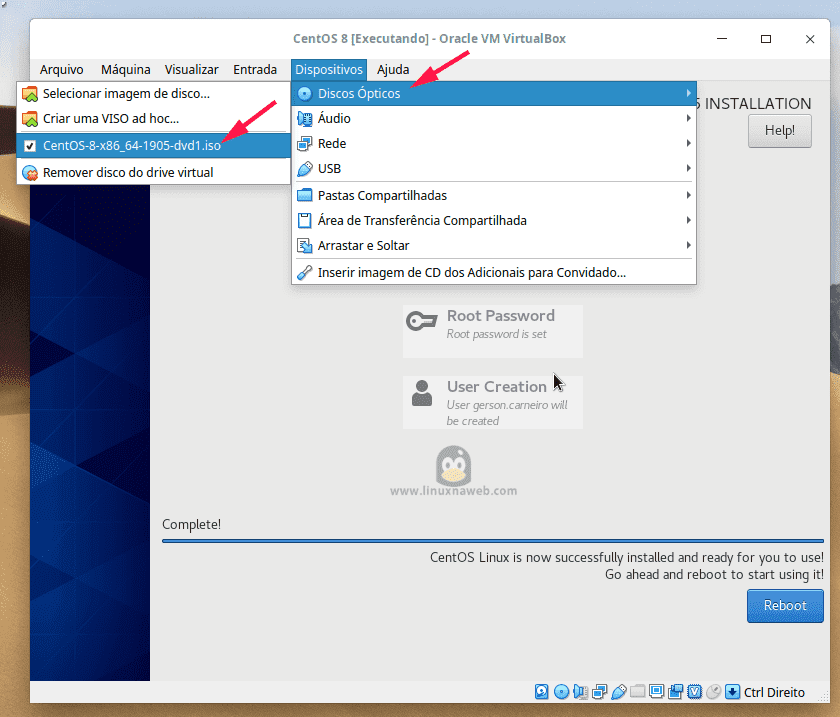Open the Visualizar menu
The image size is (840, 717).
tap(192, 70)
